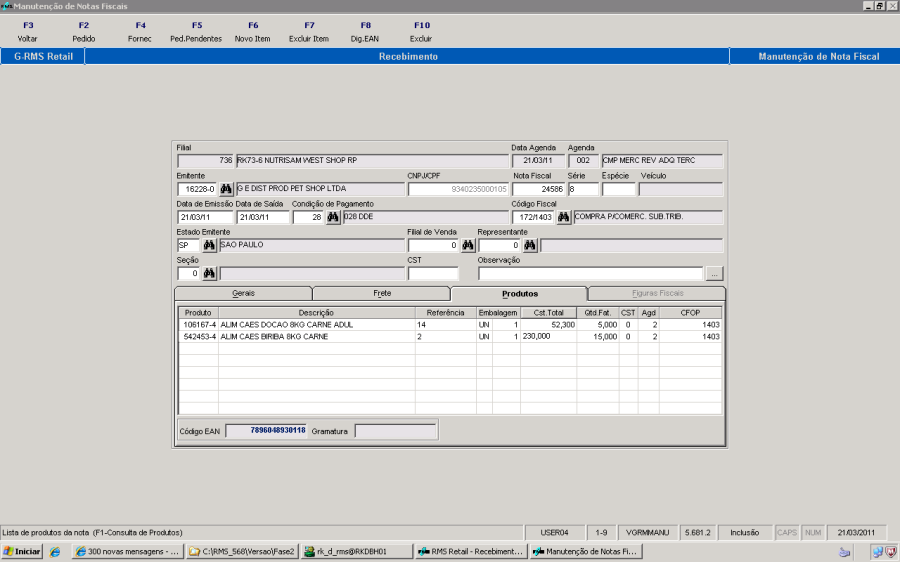Click F7 Excluir Item toolbar button
900x562 pixels.
(309, 32)
